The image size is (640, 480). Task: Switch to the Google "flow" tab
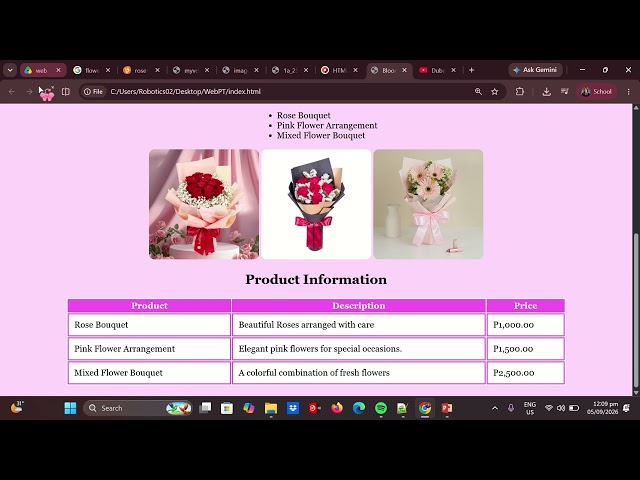click(92, 70)
